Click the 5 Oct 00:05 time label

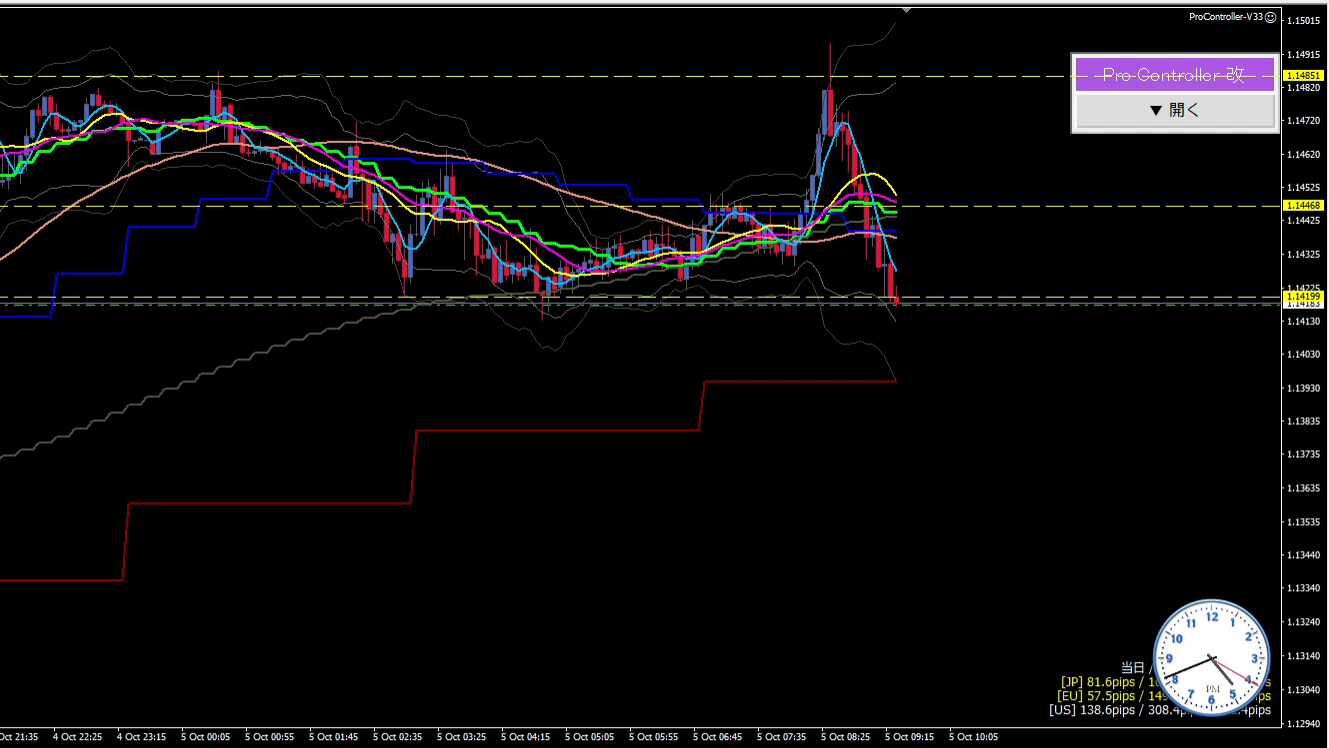(x=204, y=737)
